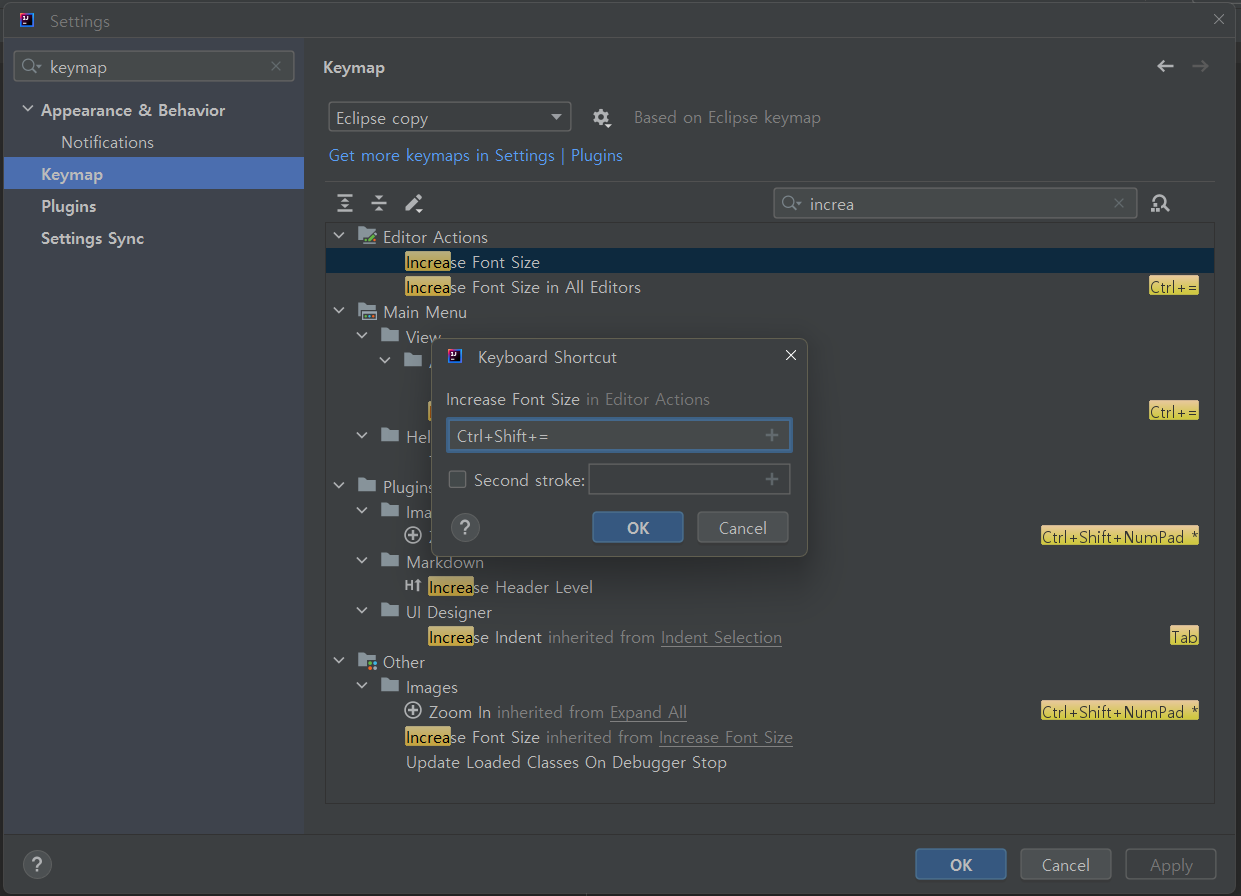Select Keymap in settings sidebar
Image resolution: width=1241 pixels, height=896 pixels.
[154, 174]
